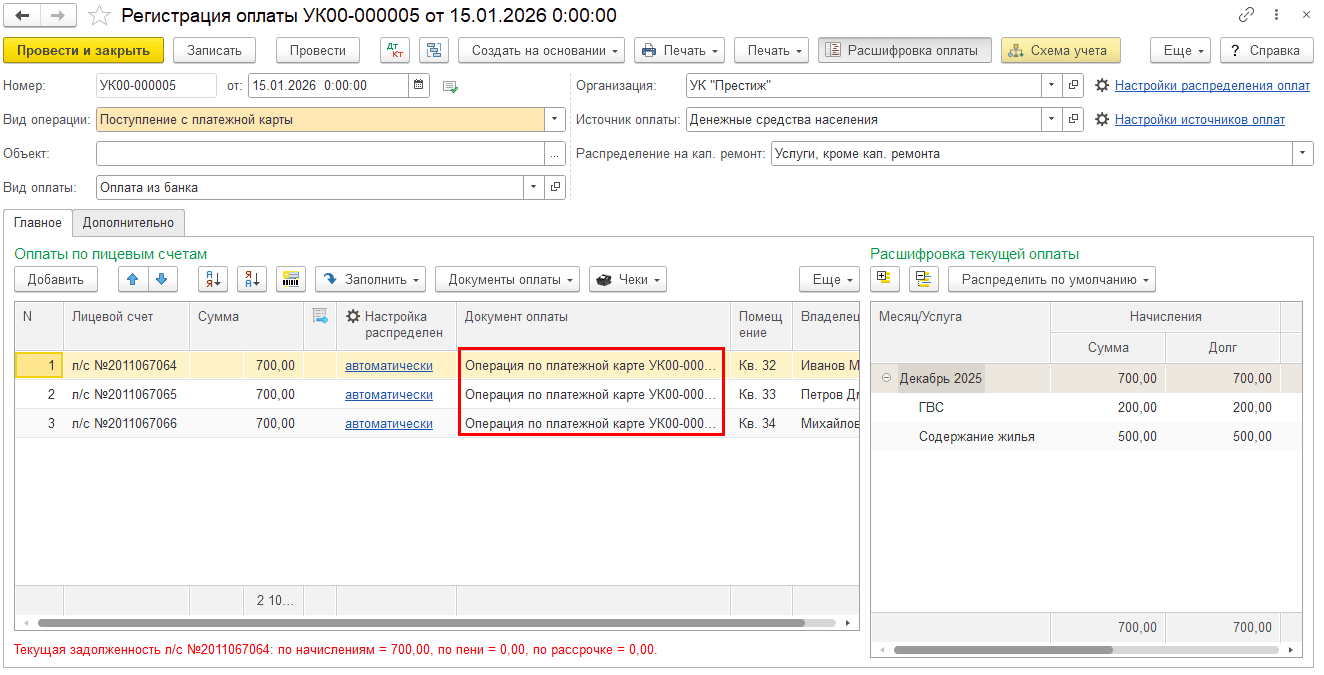Image resolution: width=1324 pixels, height=675 pixels.
Task: Collapse the Декабрь 2025 tree group
Action: tap(886, 378)
